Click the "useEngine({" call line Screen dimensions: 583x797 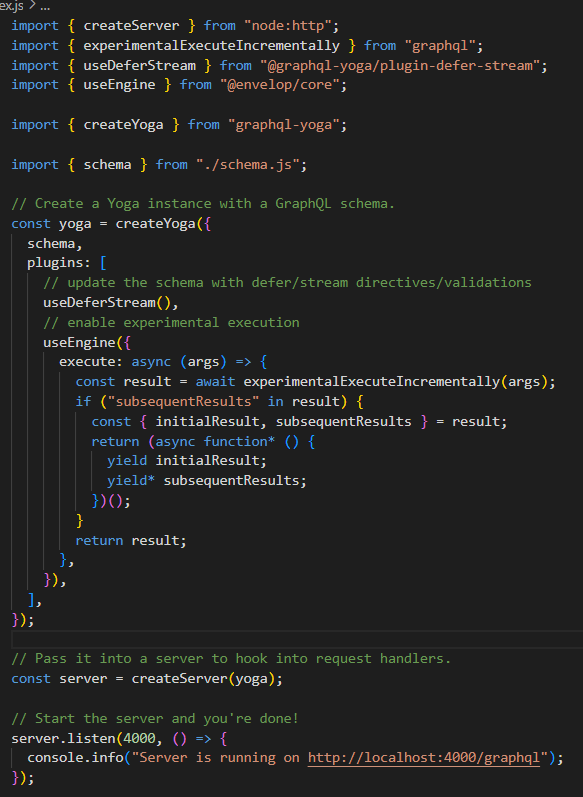[87, 343]
